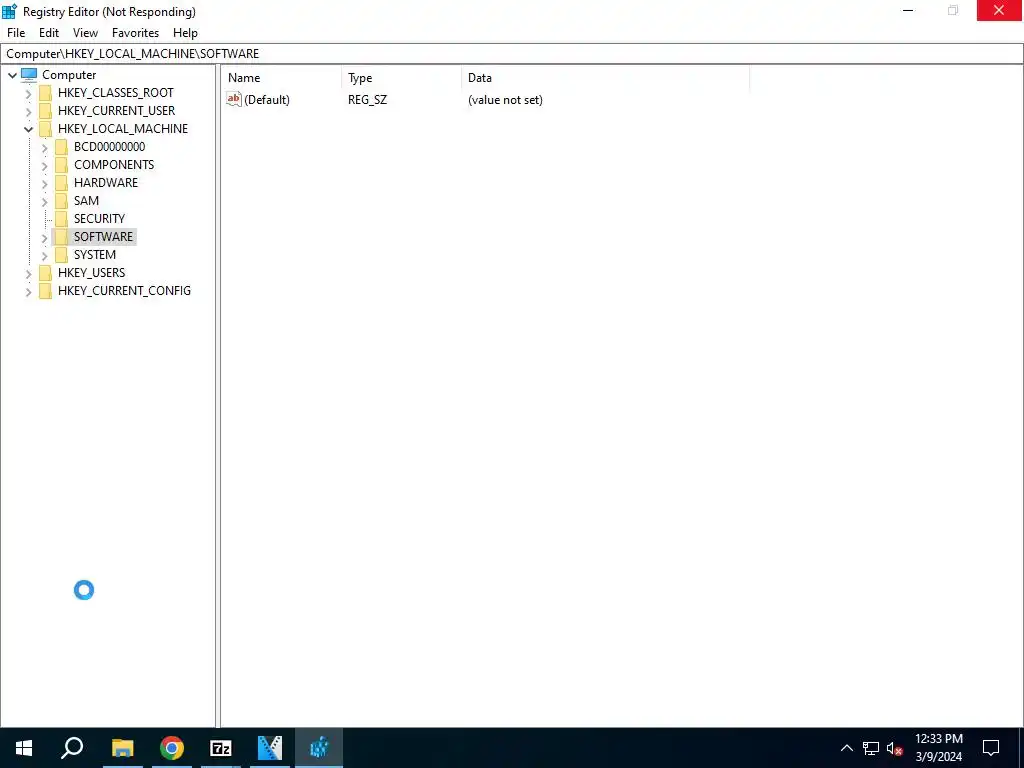The height and width of the screenshot is (768, 1024).
Task: Expand the BCD00000000 key
Action: 44,148
